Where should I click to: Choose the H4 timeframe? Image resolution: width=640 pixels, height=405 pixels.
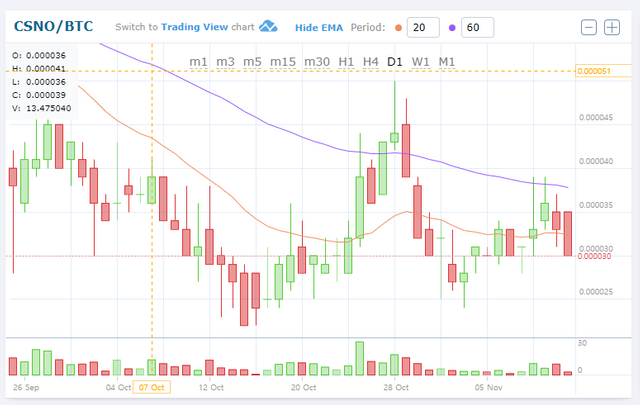[x=371, y=62]
